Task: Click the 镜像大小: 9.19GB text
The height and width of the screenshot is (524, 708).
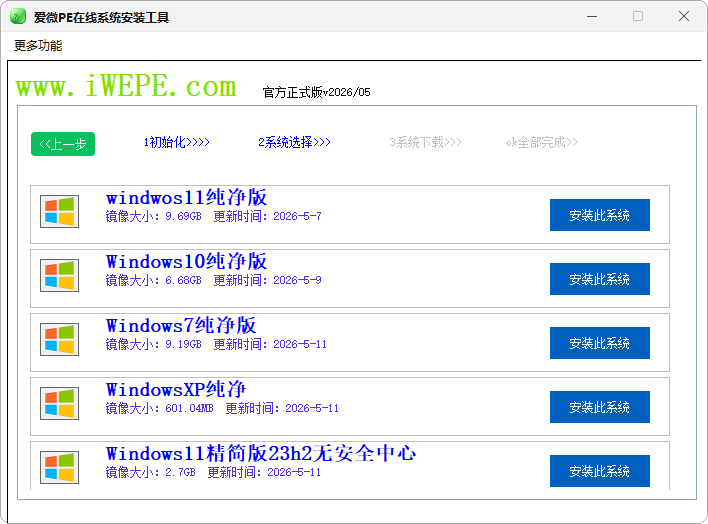Action: coord(154,345)
